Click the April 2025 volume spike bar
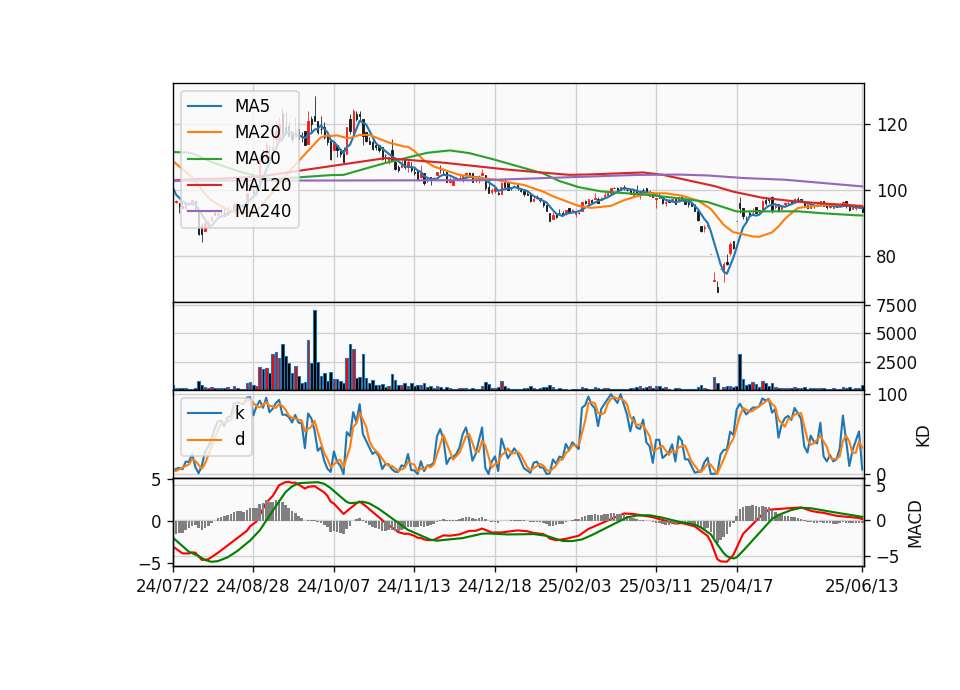This screenshot has width=960, height=690. (x=740, y=372)
